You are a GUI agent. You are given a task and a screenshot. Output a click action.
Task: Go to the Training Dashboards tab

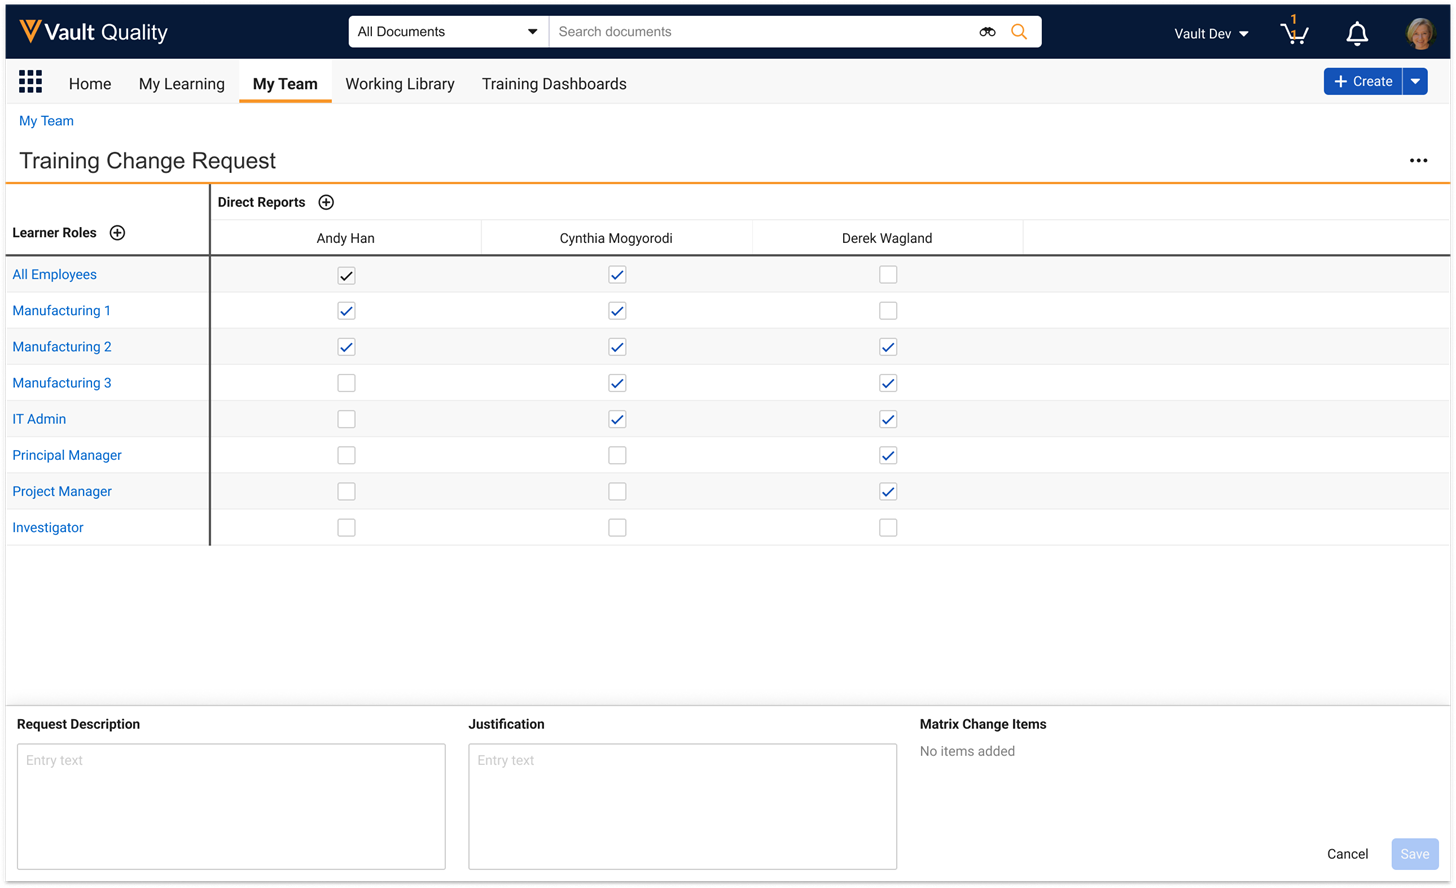(x=554, y=84)
